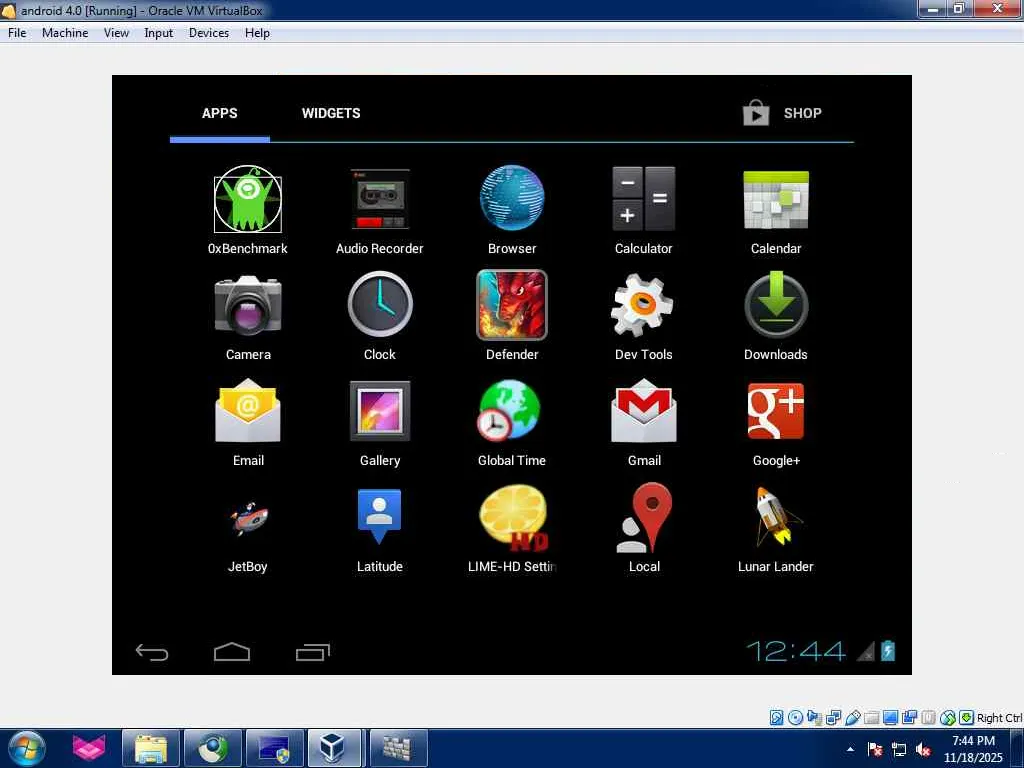Open the Devices menu
The width and height of the screenshot is (1024, 768).
pyautogui.click(x=208, y=33)
